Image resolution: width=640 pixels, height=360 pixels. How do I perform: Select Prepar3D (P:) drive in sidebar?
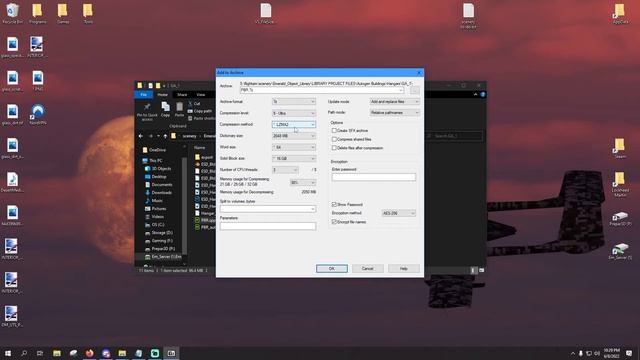click(160, 249)
